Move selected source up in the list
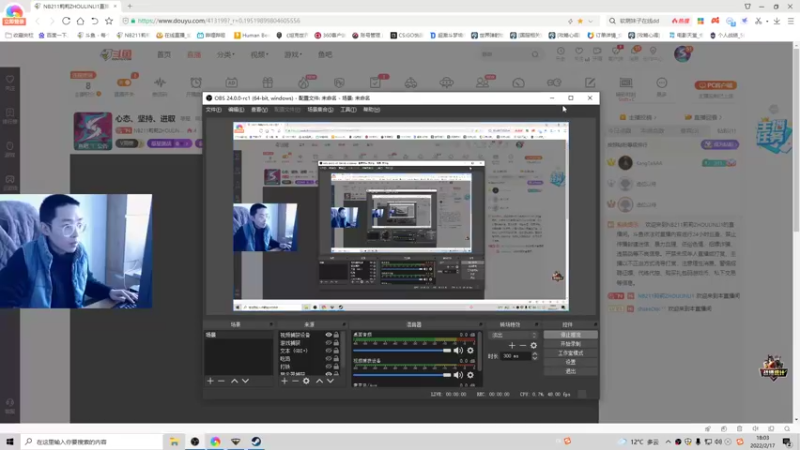This screenshot has height=450, width=800. [x=319, y=381]
